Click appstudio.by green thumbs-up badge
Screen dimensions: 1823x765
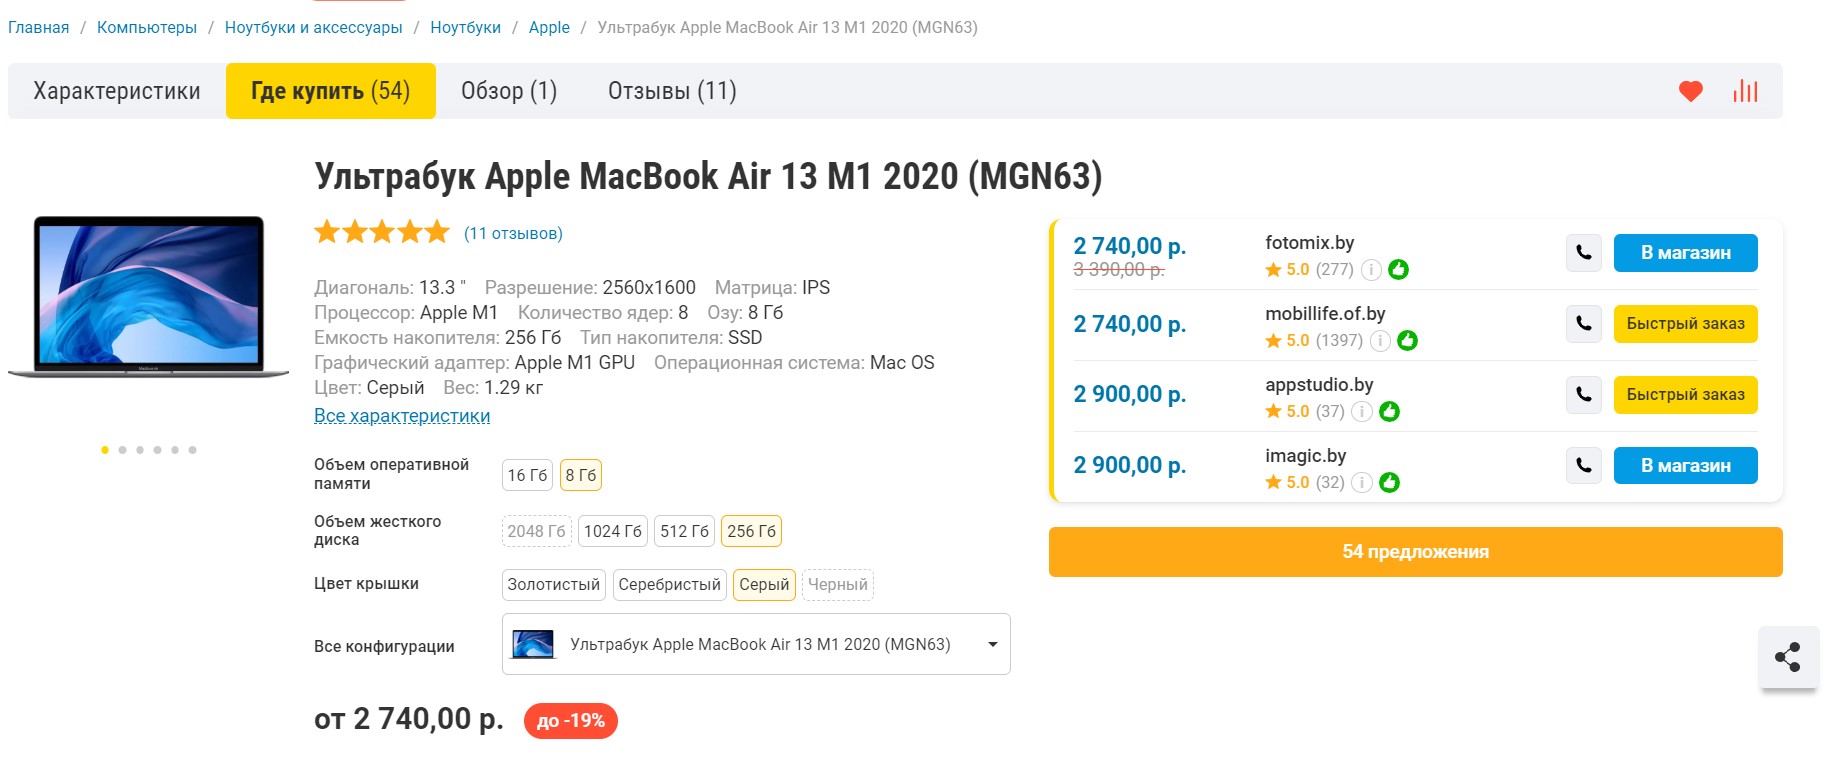click(1389, 412)
